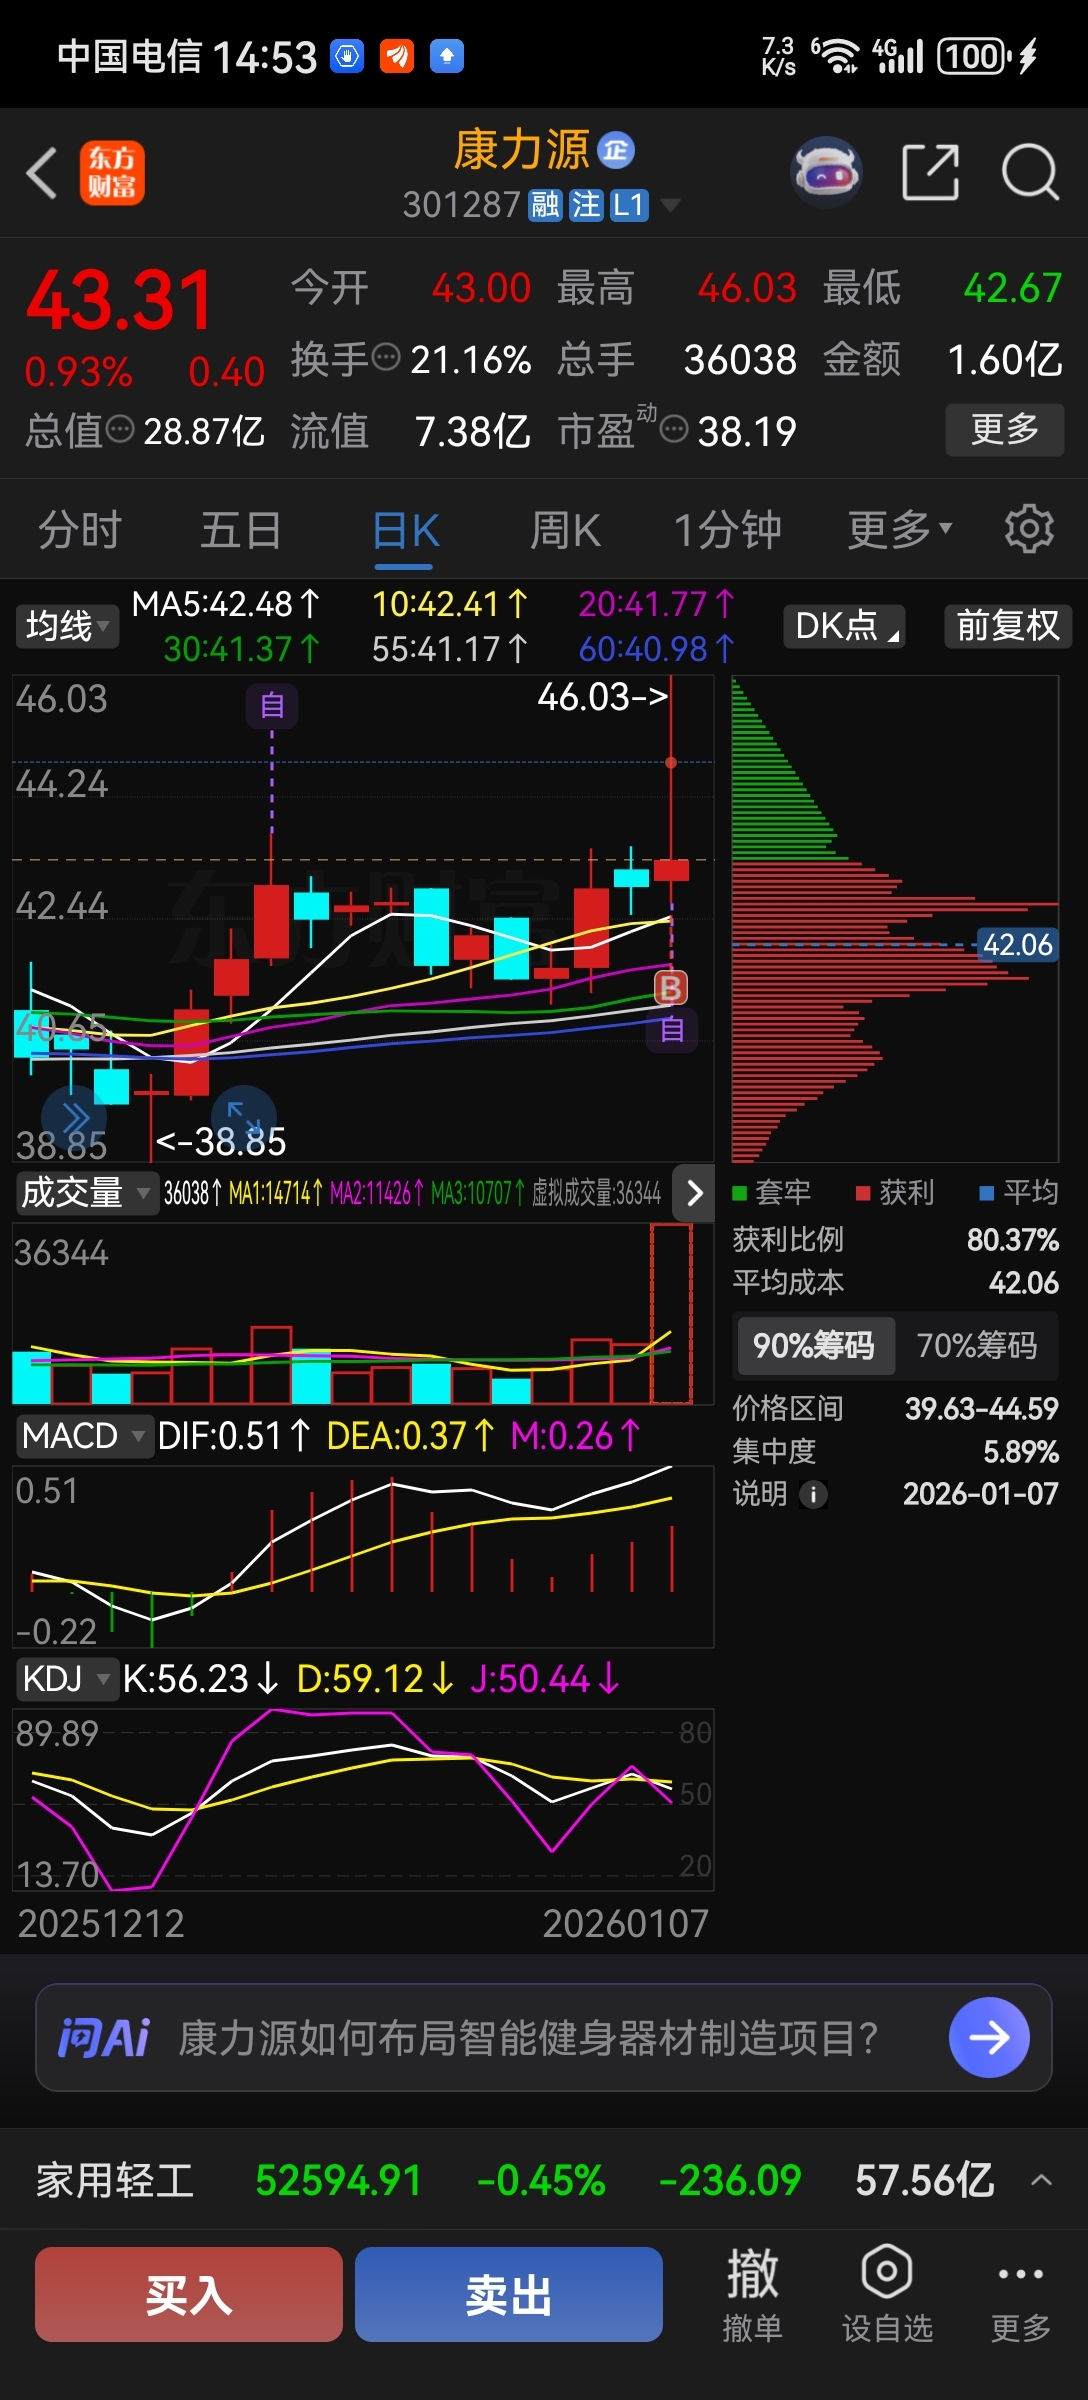The image size is (1088, 2400).
Task: Tap the B buy-point marker on the chart
Action: [670, 988]
